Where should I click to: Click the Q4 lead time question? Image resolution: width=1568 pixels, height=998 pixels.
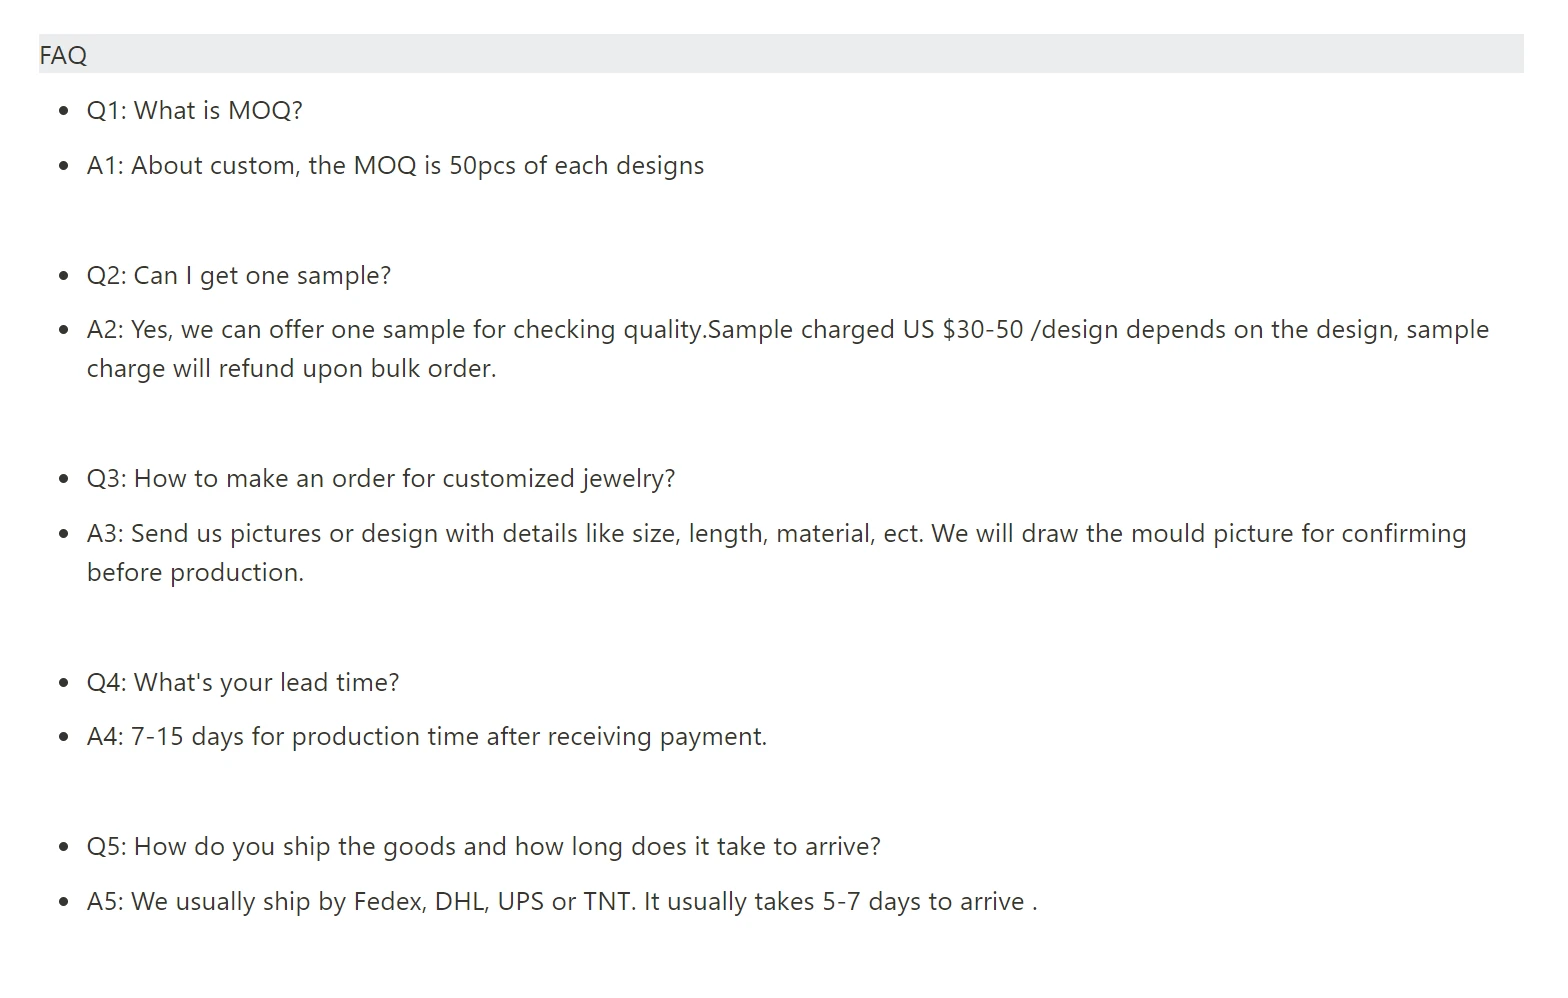242,682
